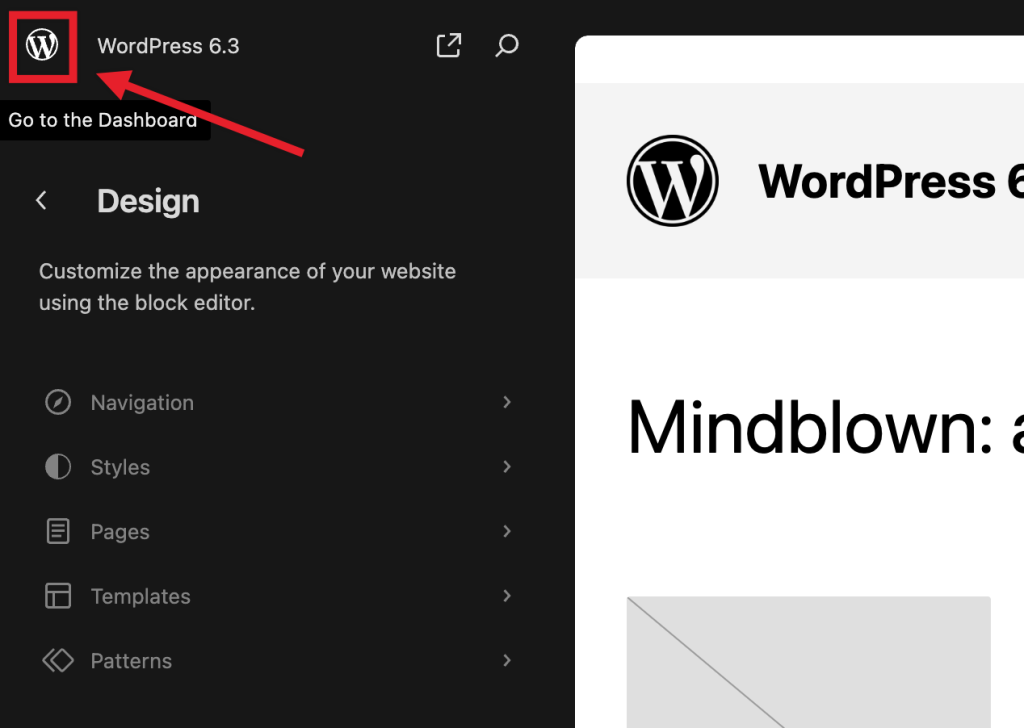The height and width of the screenshot is (728, 1024).
Task: Select the Templates layout icon
Action: point(57,595)
